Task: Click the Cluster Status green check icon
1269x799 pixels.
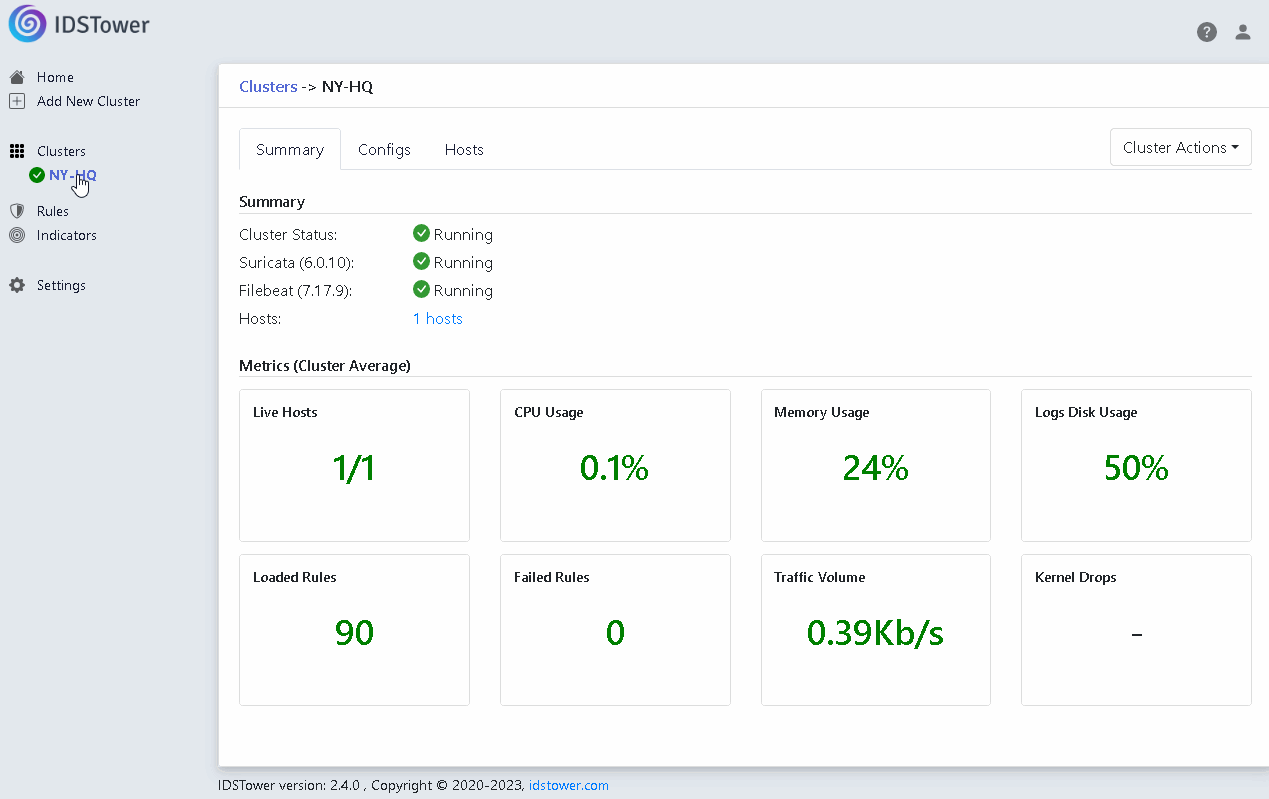Action: coord(421,234)
